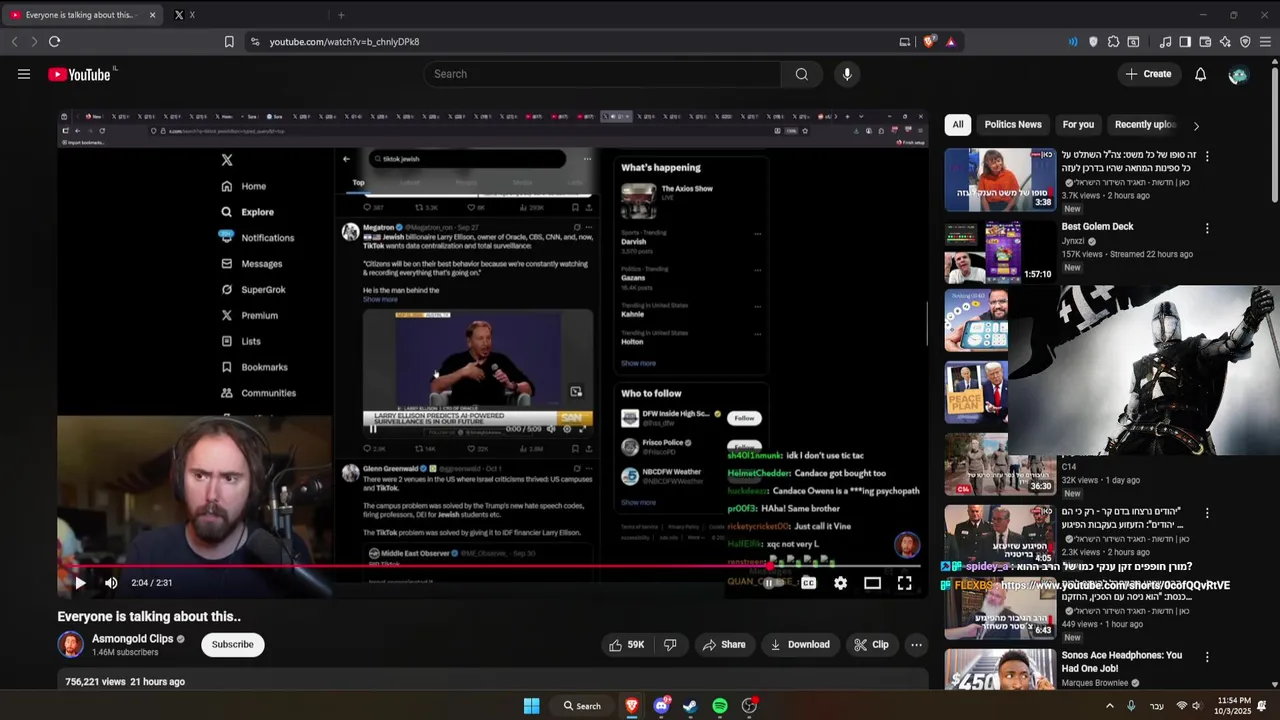The image size is (1280, 720).
Task: Open options for Best Golem Deck video
Action: 1207,228
